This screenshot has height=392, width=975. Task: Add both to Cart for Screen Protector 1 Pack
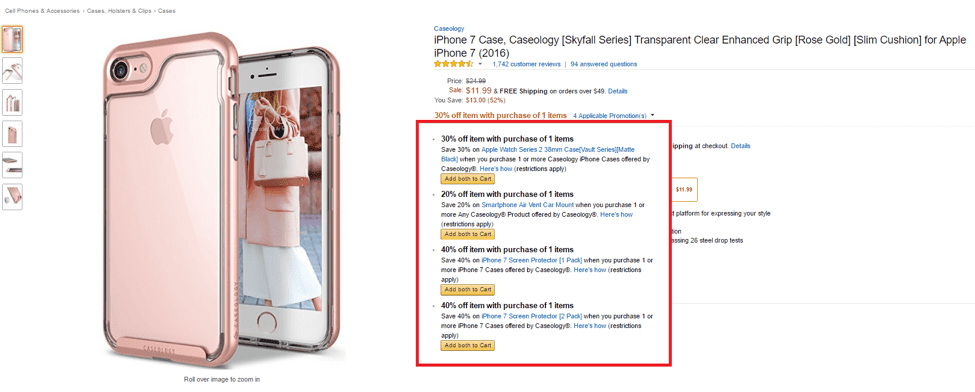(468, 289)
